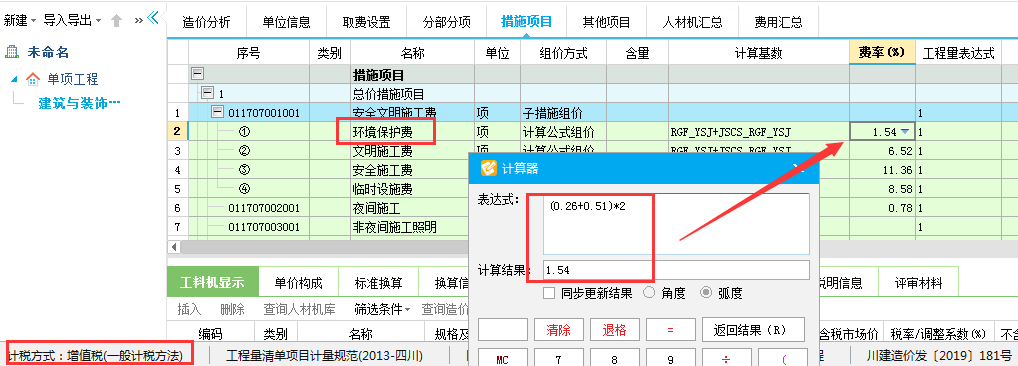Click the MC memory clear button
The height and width of the screenshot is (366, 1018).
pyautogui.click(x=503, y=358)
